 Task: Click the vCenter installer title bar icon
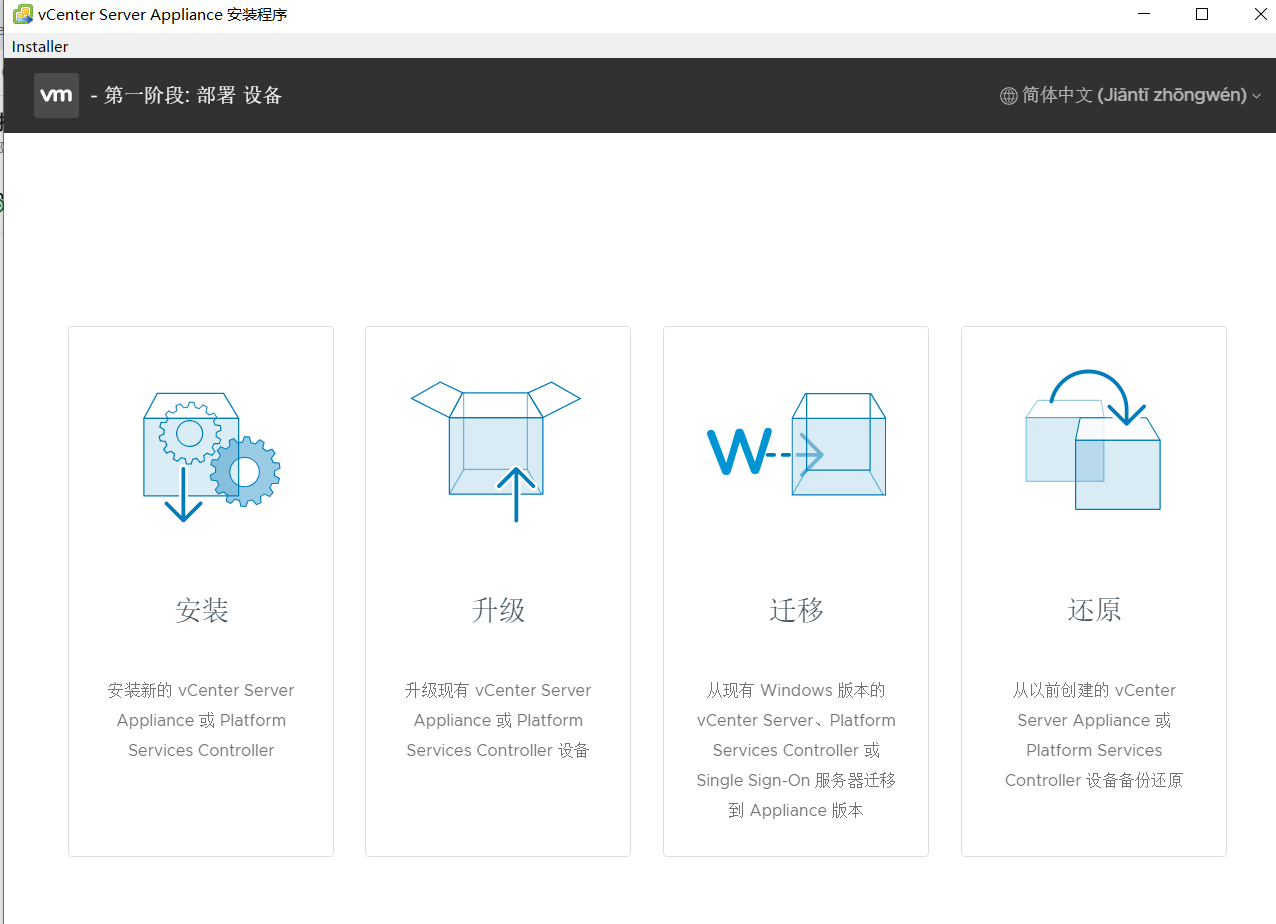tap(22, 15)
